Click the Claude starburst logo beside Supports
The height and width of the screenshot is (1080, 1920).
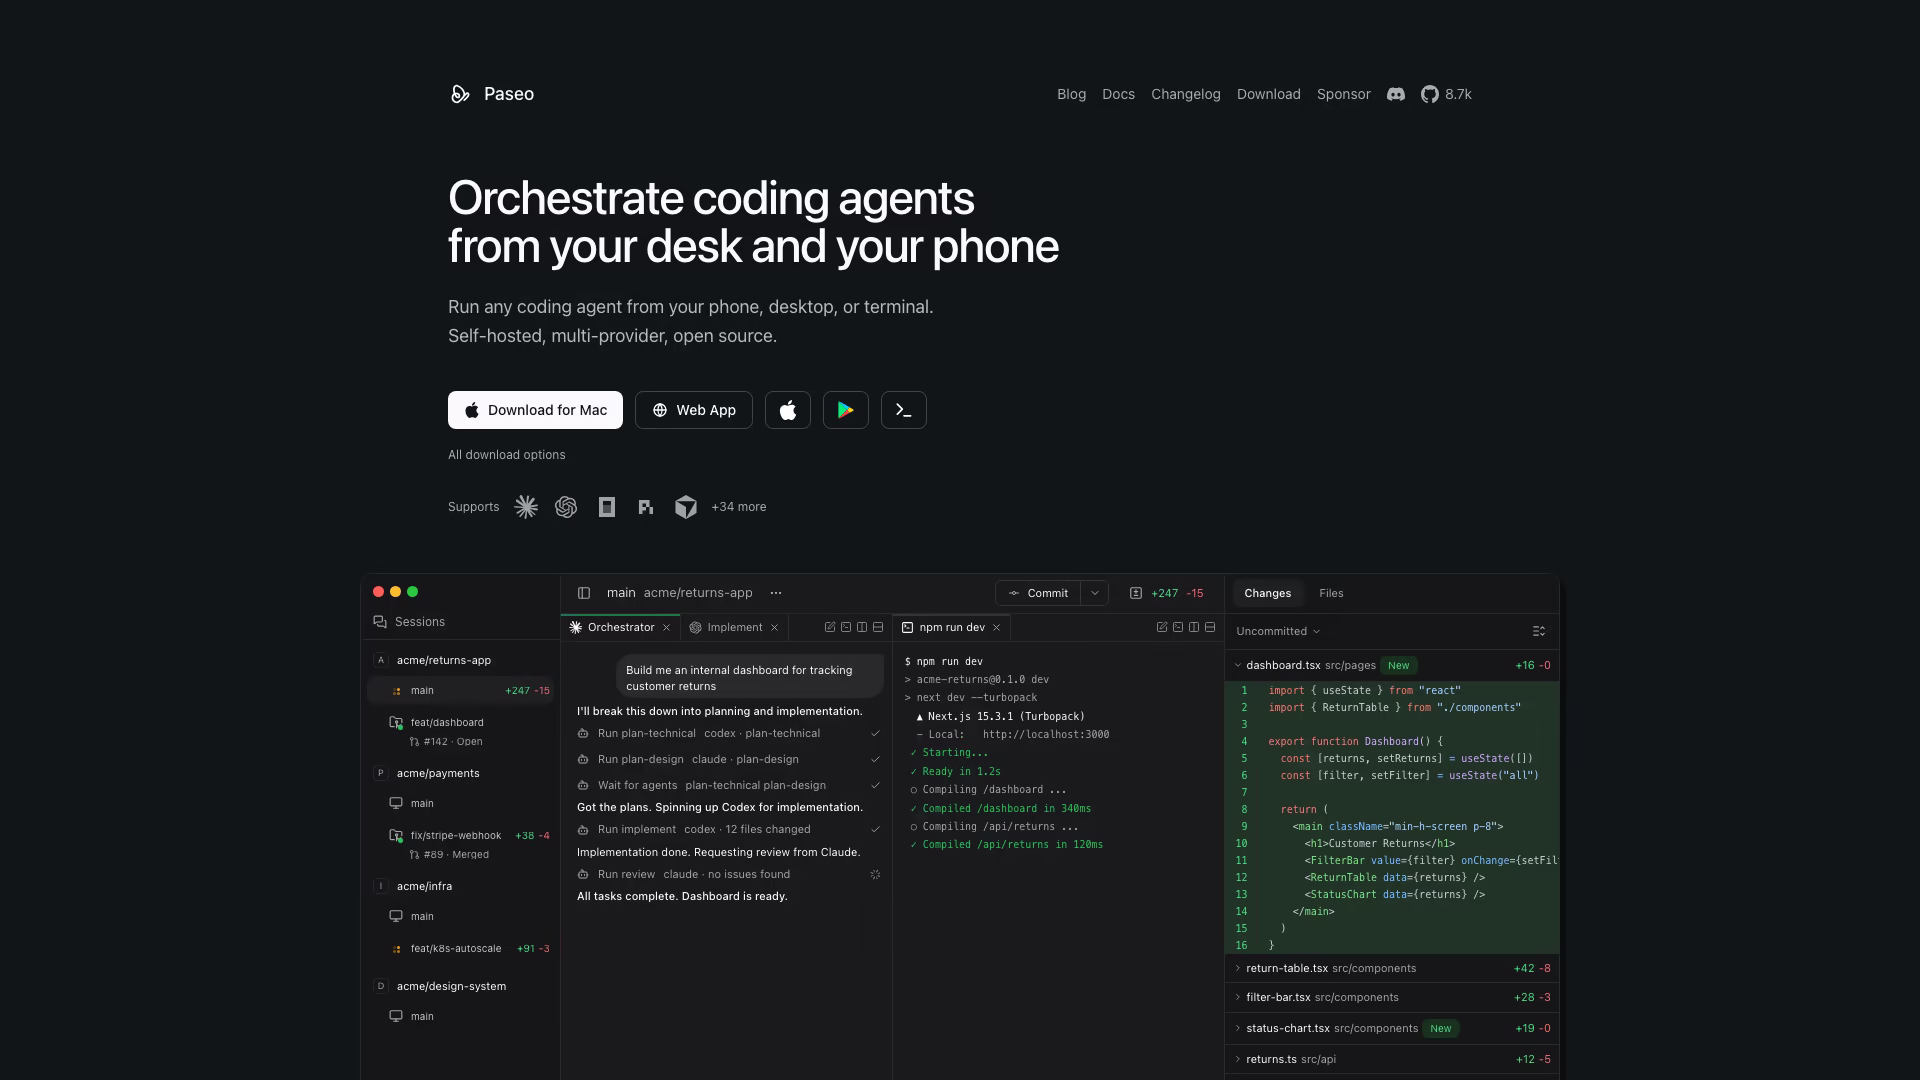(x=526, y=507)
